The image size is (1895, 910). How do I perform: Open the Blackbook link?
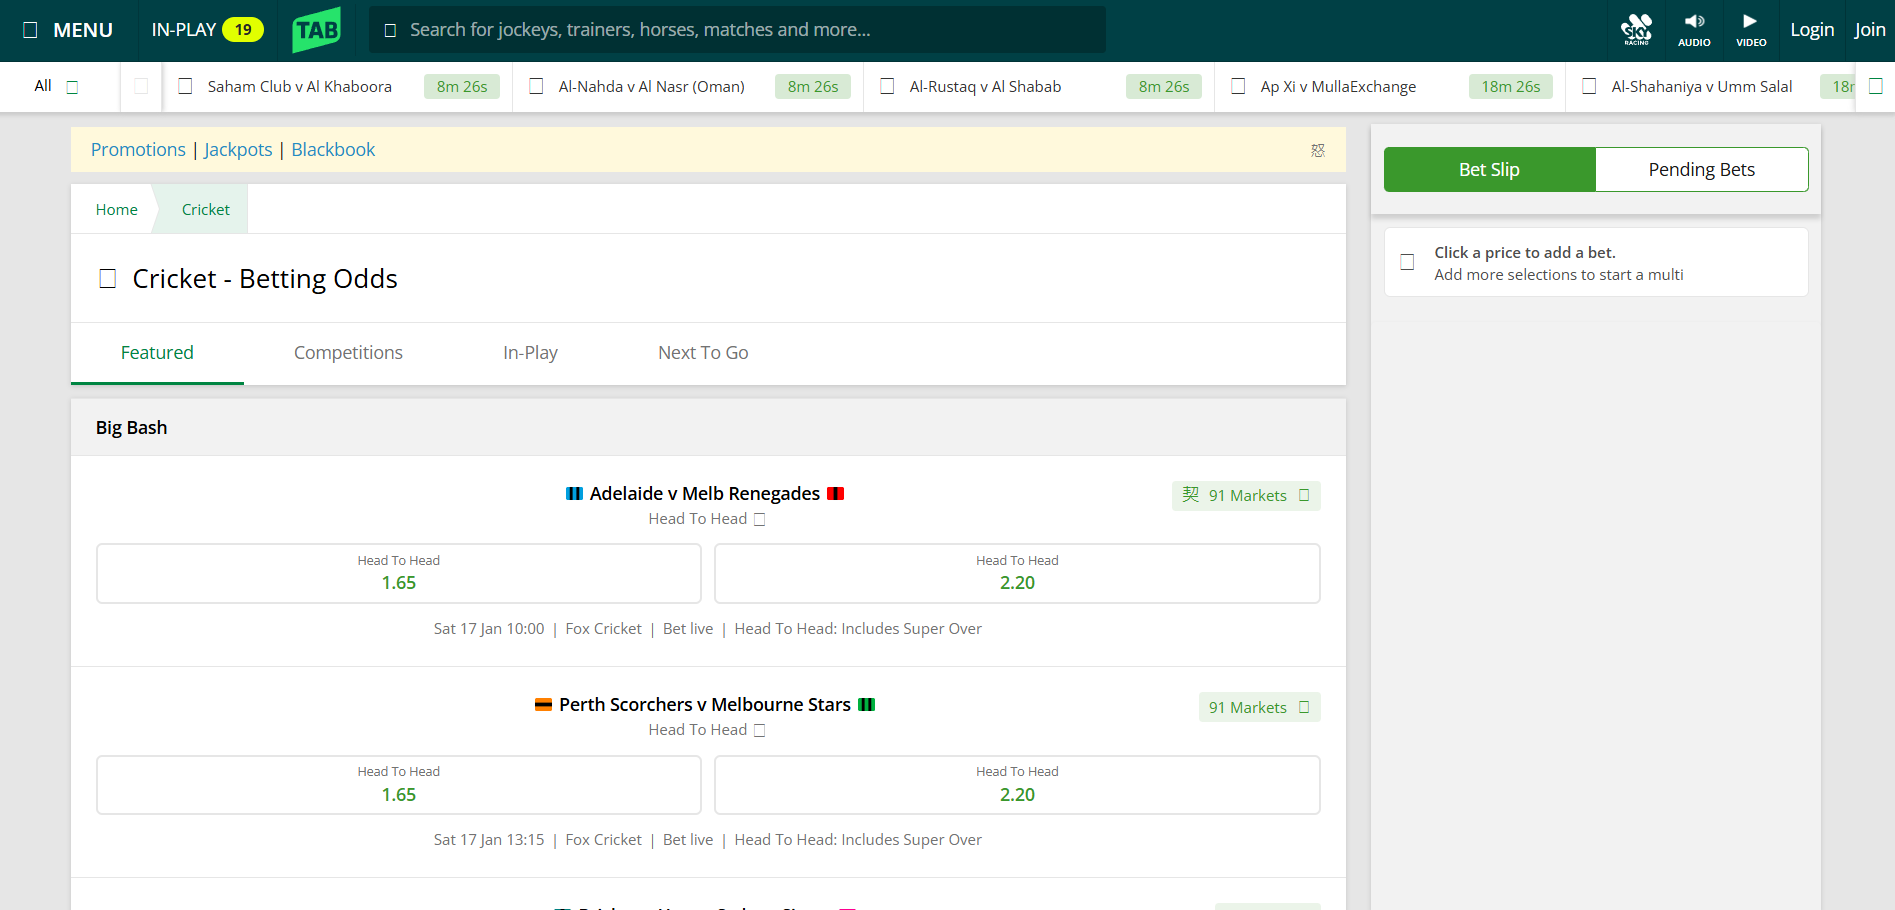coord(333,150)
